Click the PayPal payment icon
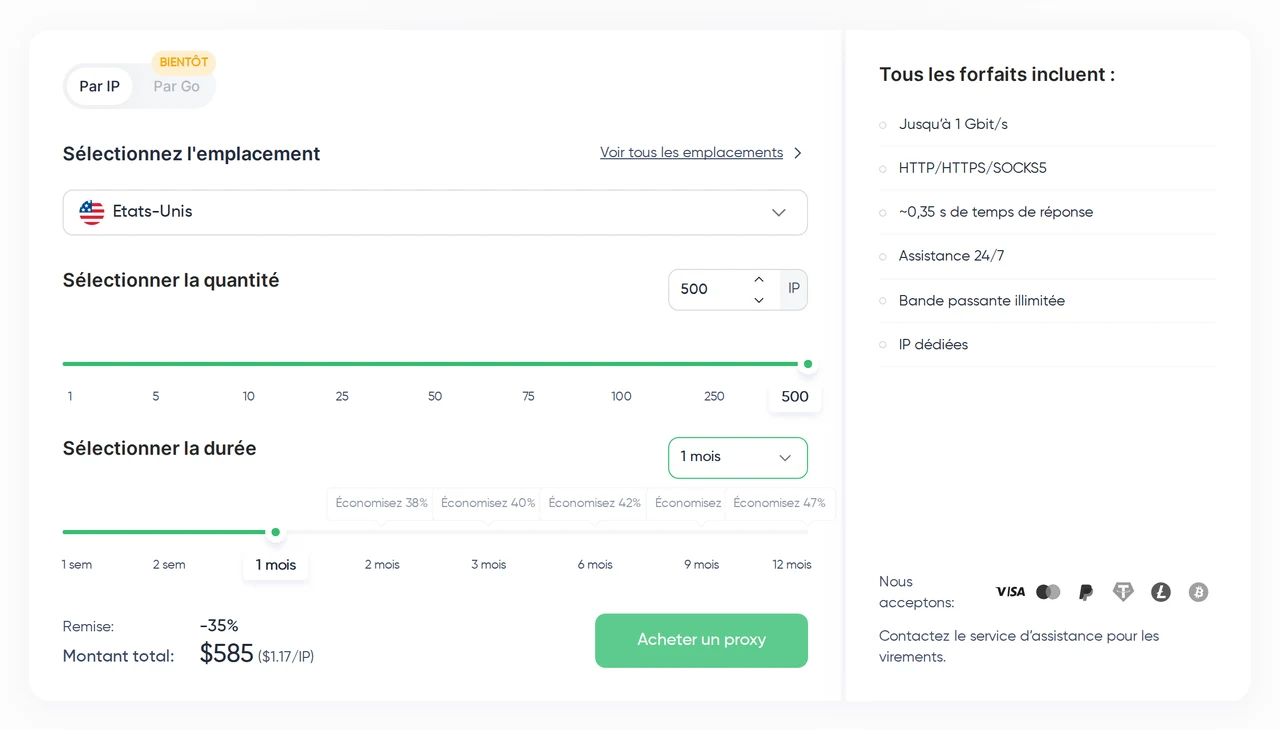This screenshot has height=730, width=1280. click(1086, 592)
